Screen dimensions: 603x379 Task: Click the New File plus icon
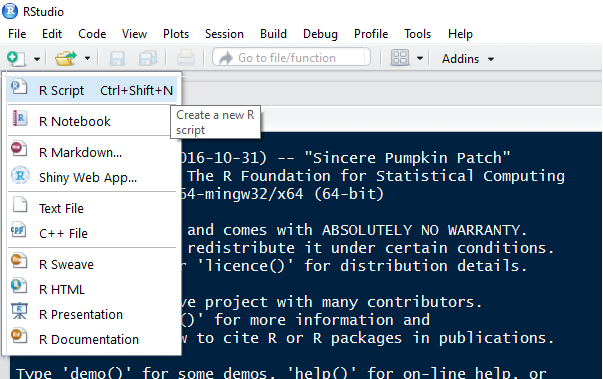click(x=16, y=58)
